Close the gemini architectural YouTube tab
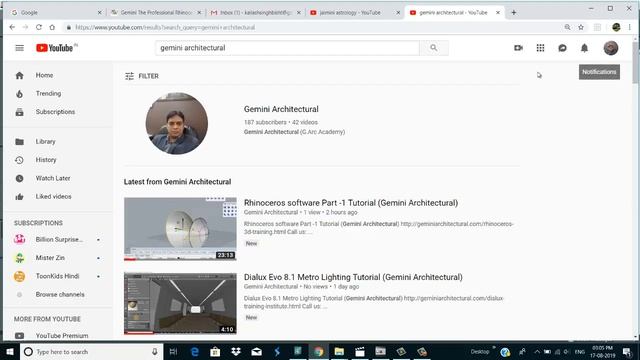The image size is (640, 360). pyautogui.click(x=498, y=13)
